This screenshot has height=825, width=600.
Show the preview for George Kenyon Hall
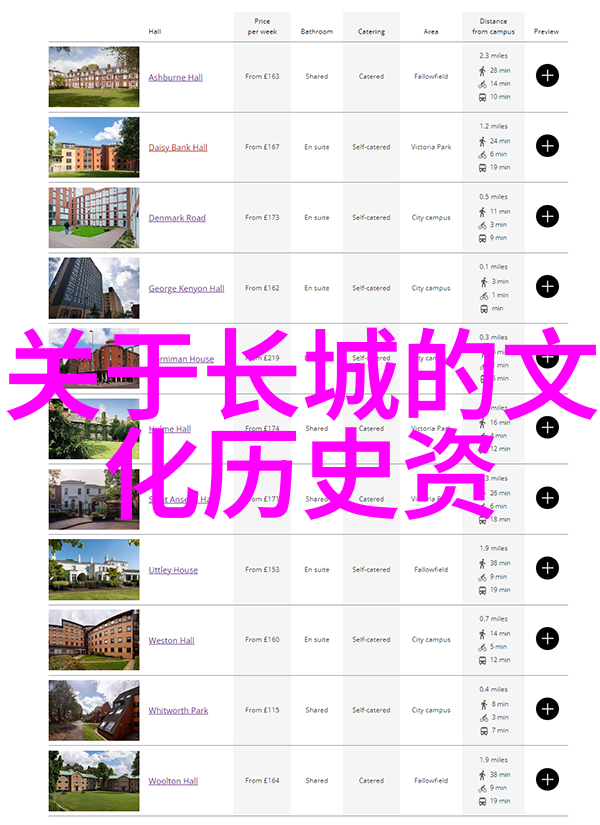[547, 287]
